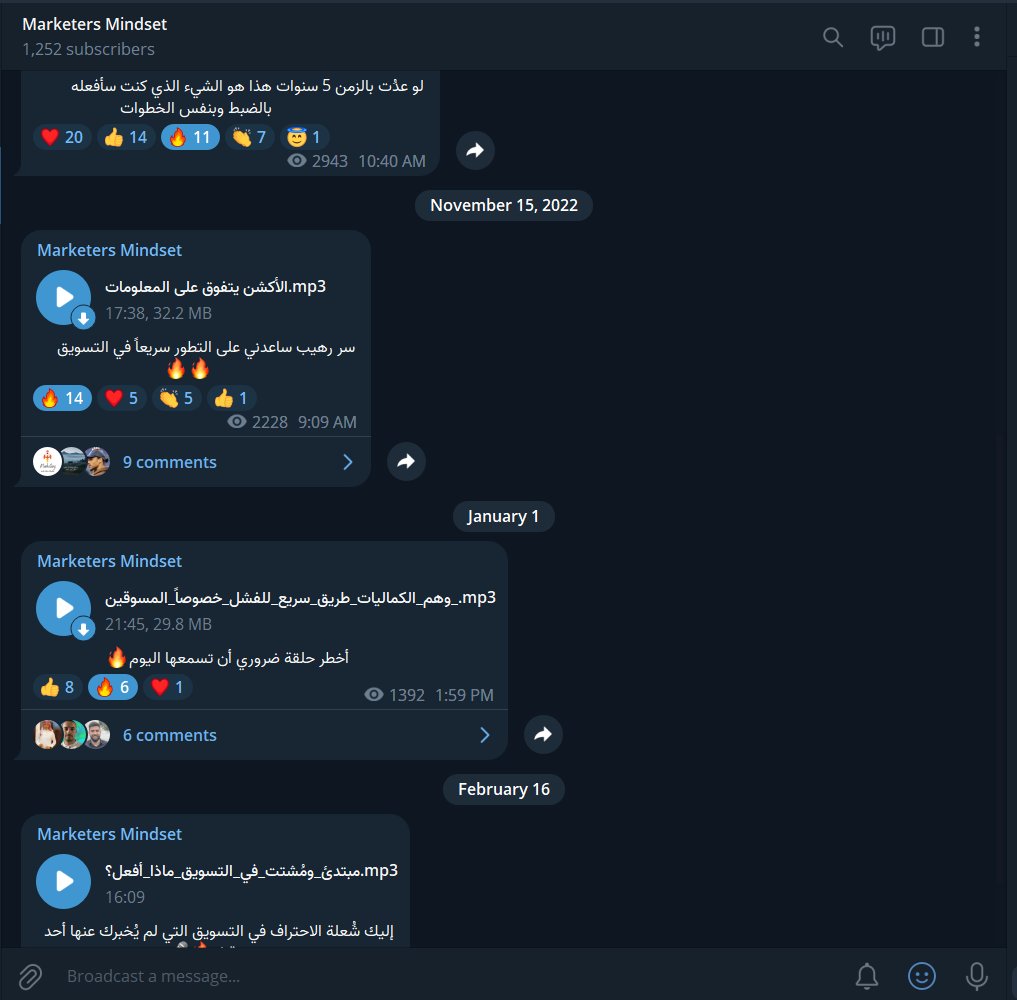
Task: Click the paperclip attach file icon
Action: (x=30, y=976)
